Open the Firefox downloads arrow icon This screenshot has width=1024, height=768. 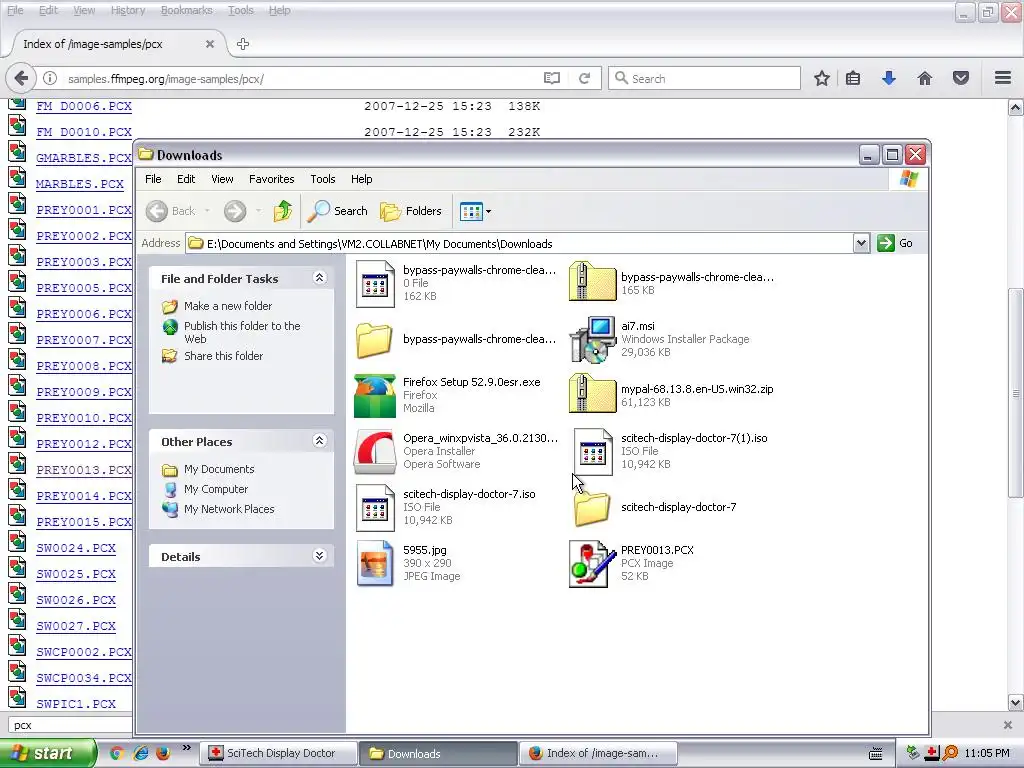(889, 78)
